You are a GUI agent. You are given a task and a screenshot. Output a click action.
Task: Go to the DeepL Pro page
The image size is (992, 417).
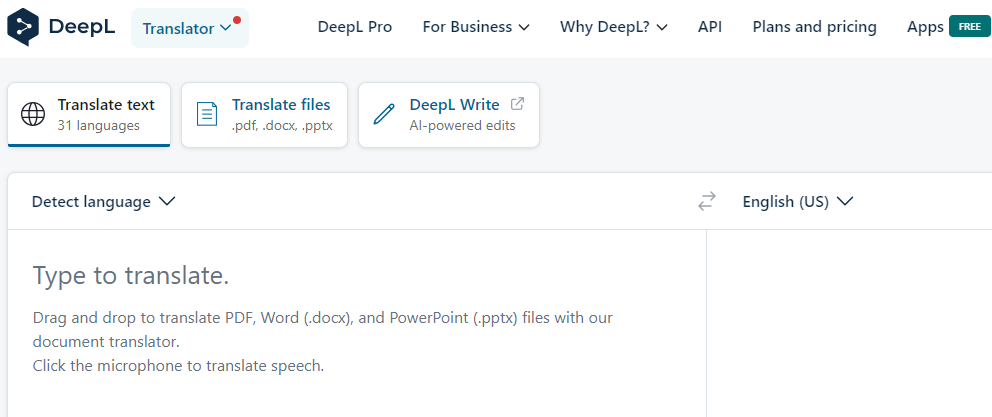point(355,27)
